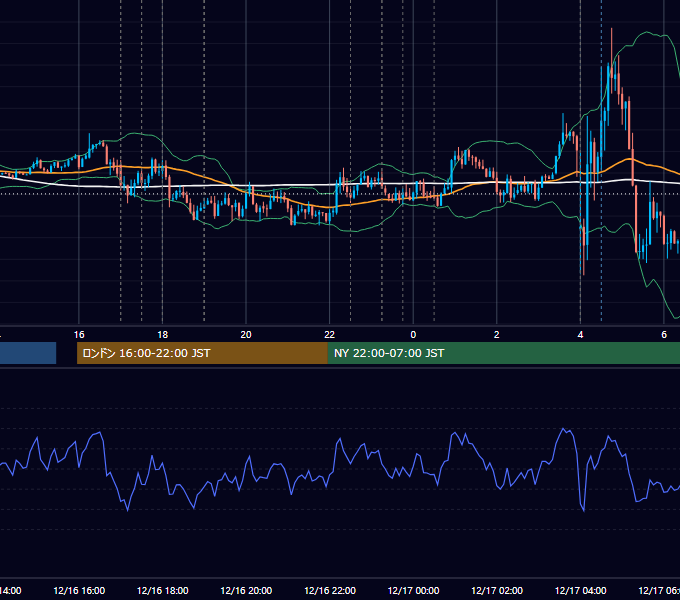680x600 pixels.
Task: Click hour label 0 on price chart axis
Action: [x=413, y=335]
